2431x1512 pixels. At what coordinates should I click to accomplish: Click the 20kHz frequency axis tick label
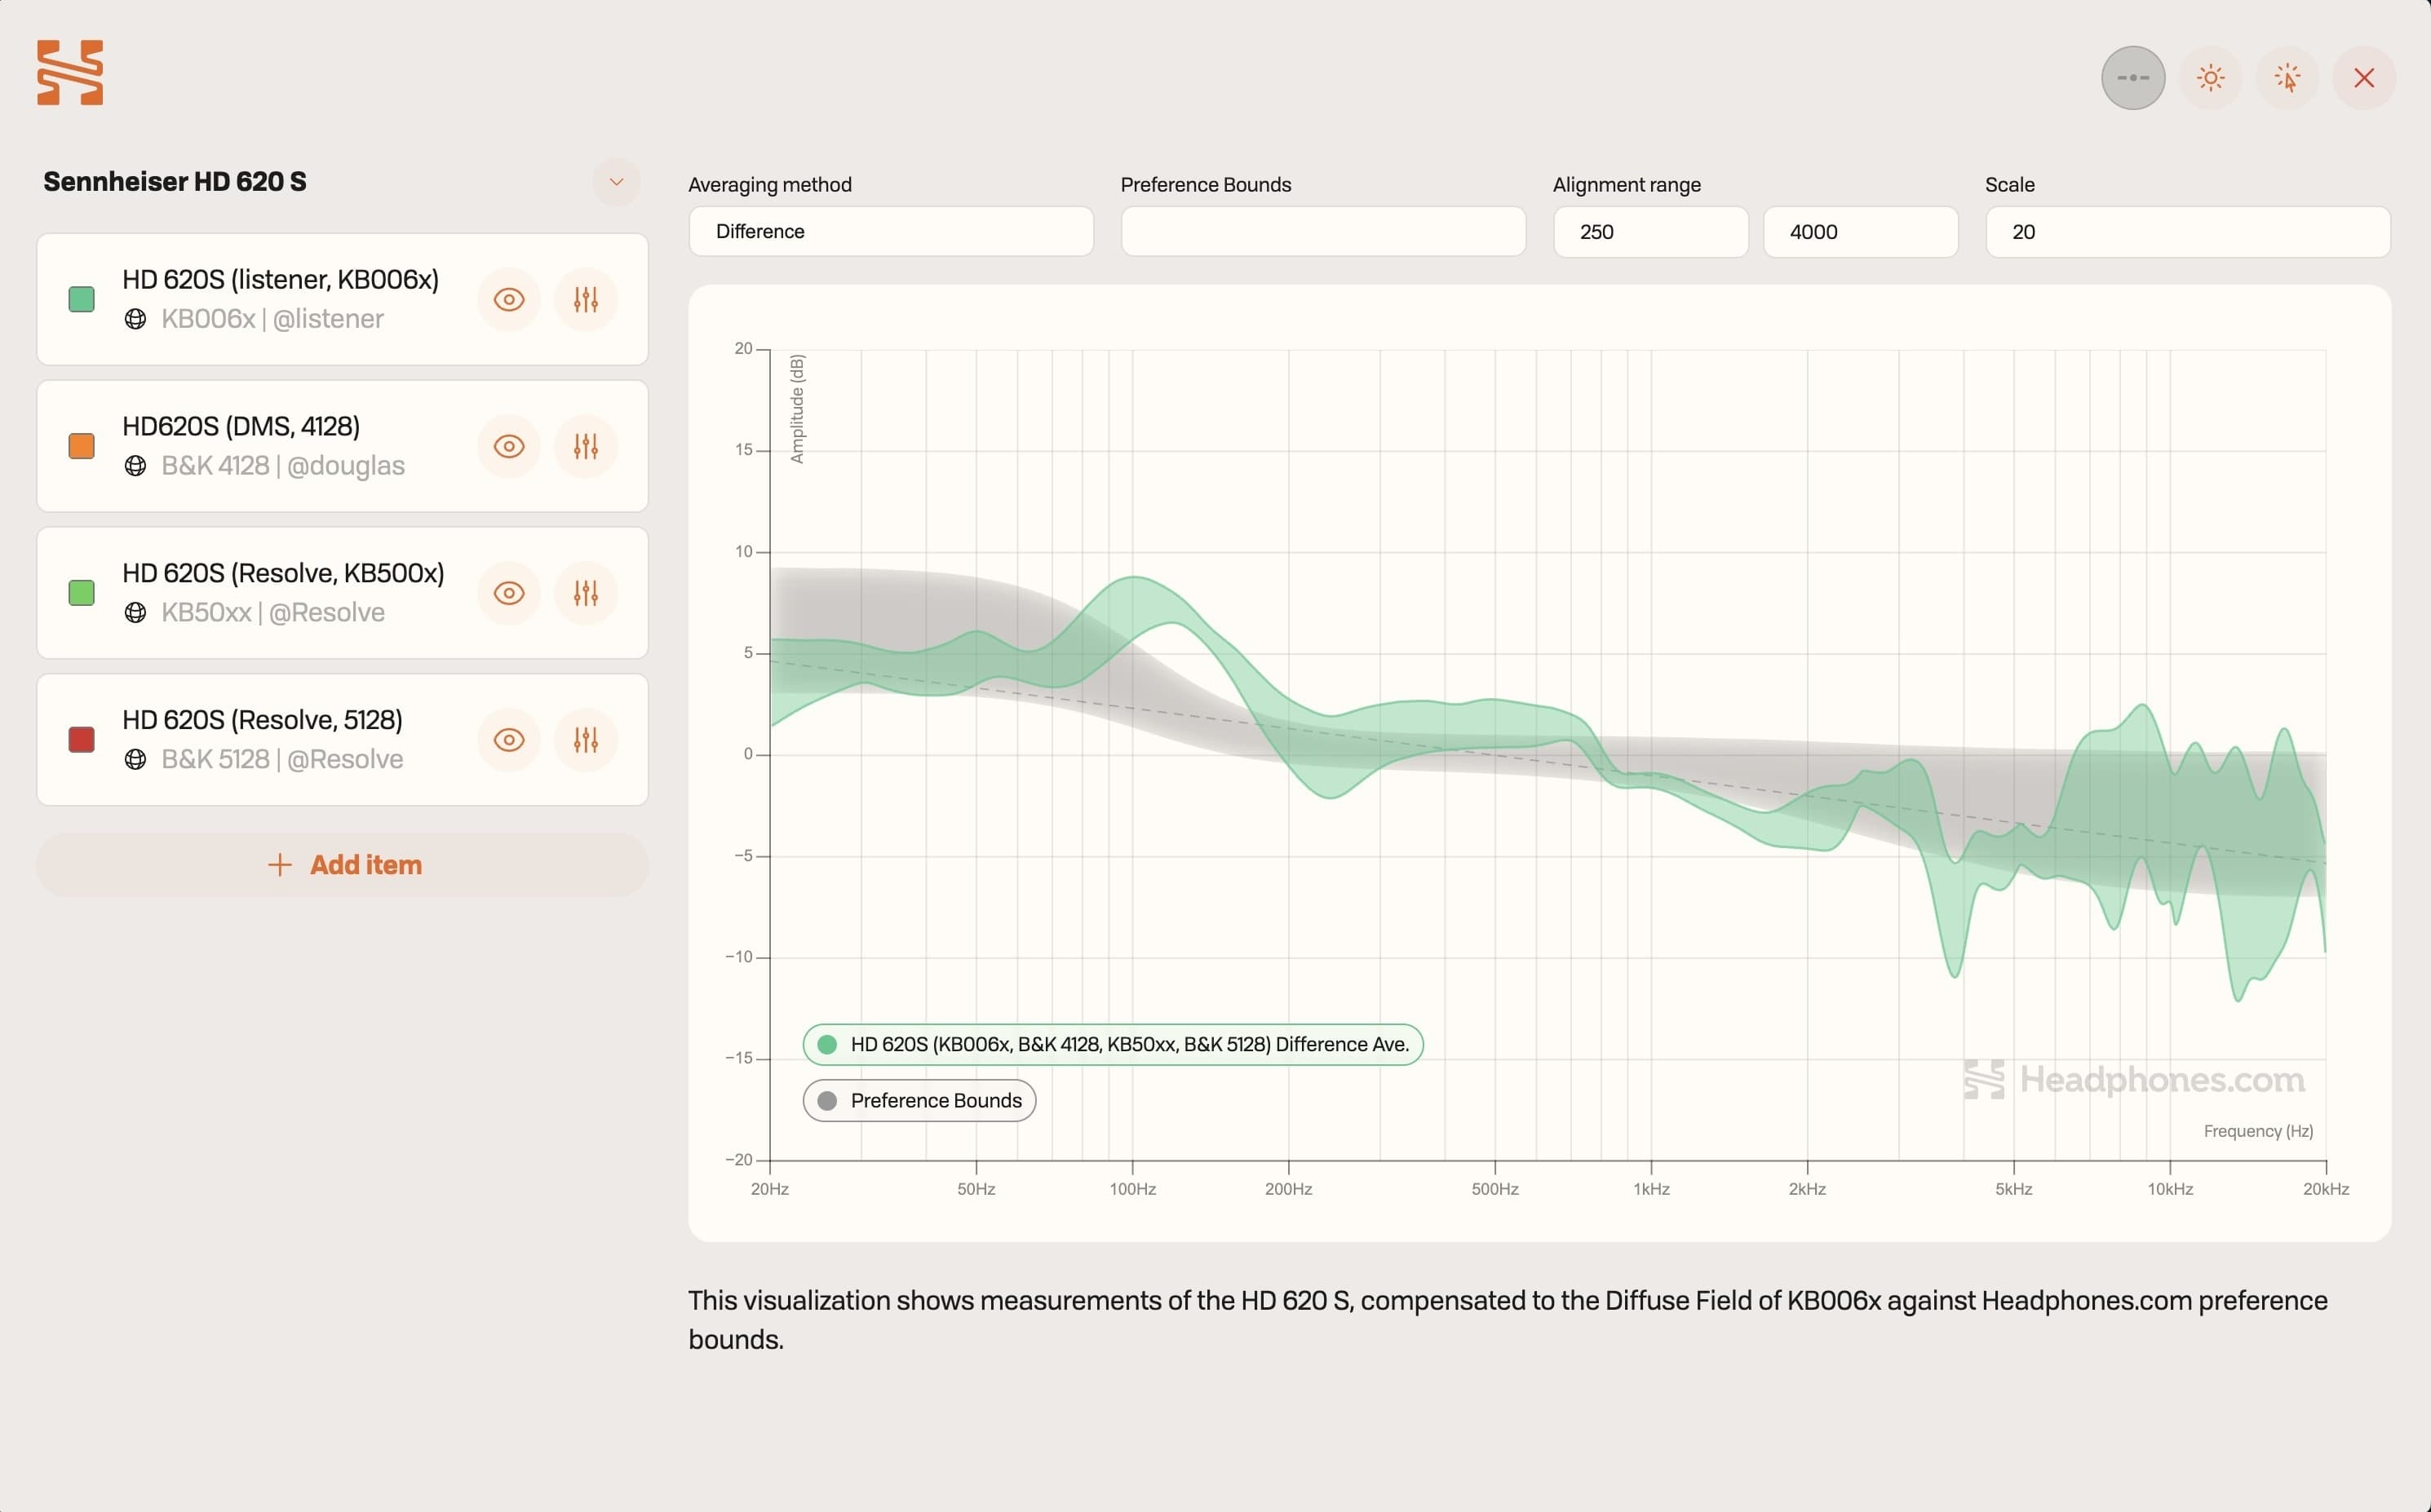coord(2326,1189)
